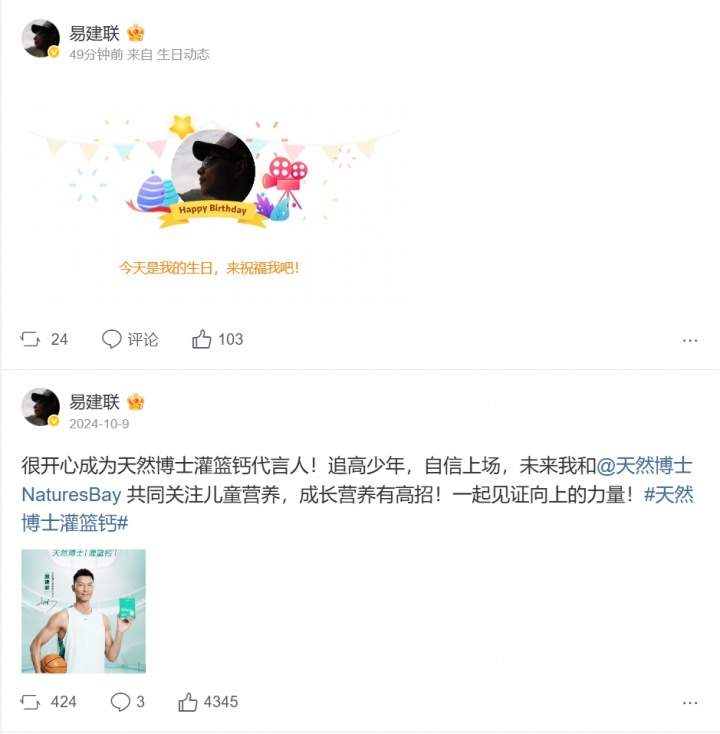Expand the three-dot menu on the second post
The width and height of the screenshot is (720, 734).
(x=690, y=703)
